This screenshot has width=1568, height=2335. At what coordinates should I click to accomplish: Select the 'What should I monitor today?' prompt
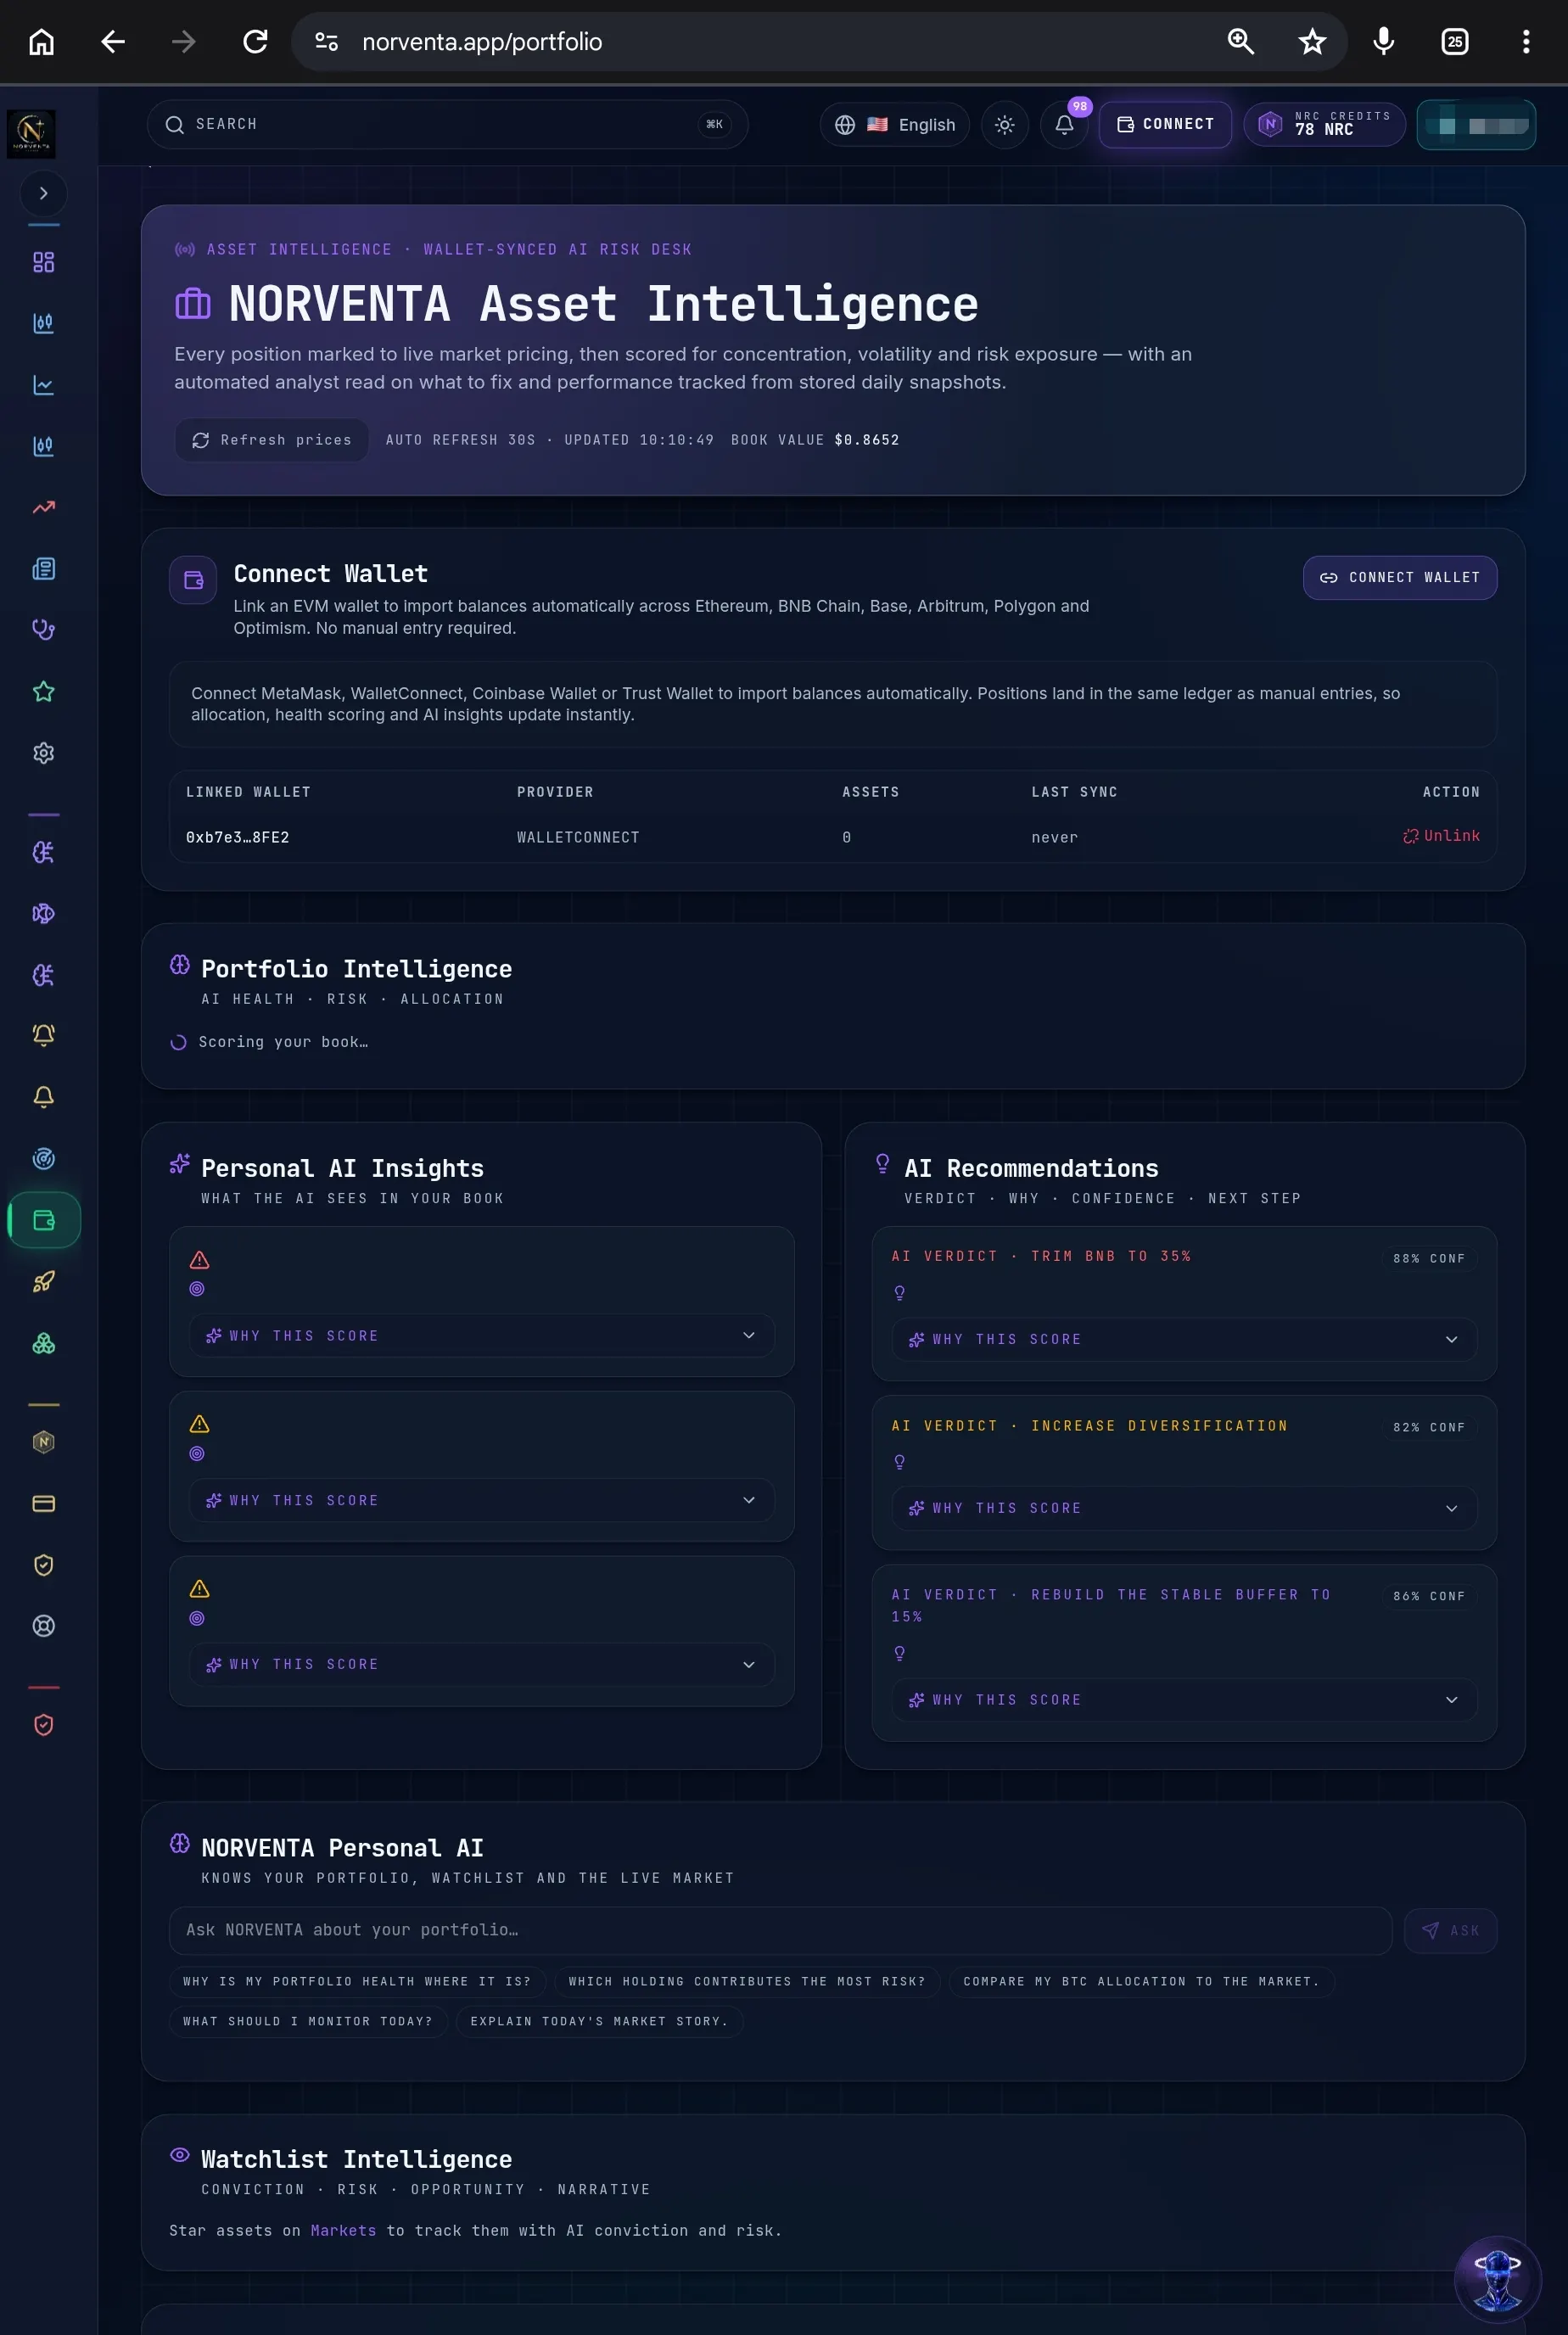[308, 2021]
